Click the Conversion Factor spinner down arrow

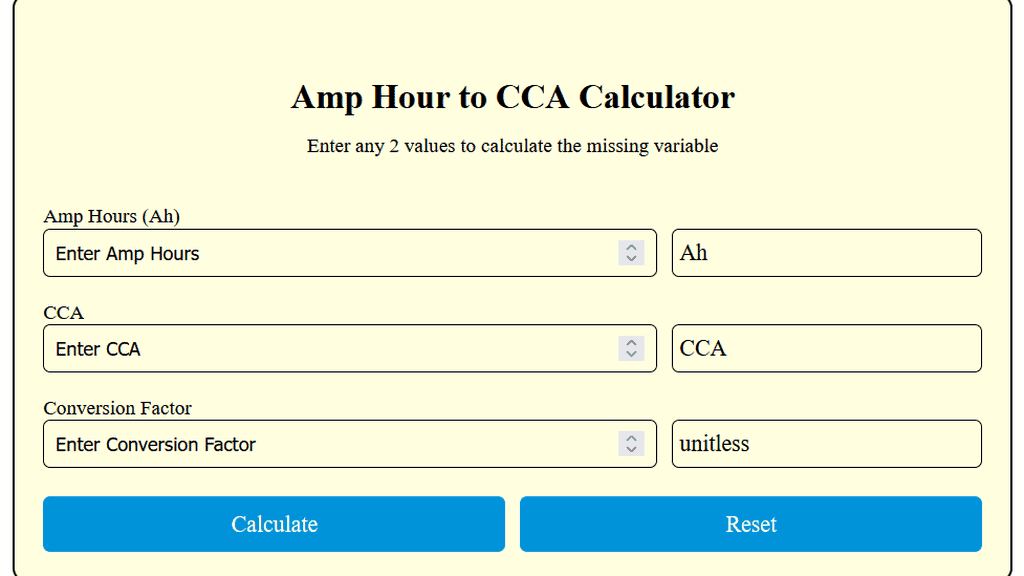tap(631, 451)
